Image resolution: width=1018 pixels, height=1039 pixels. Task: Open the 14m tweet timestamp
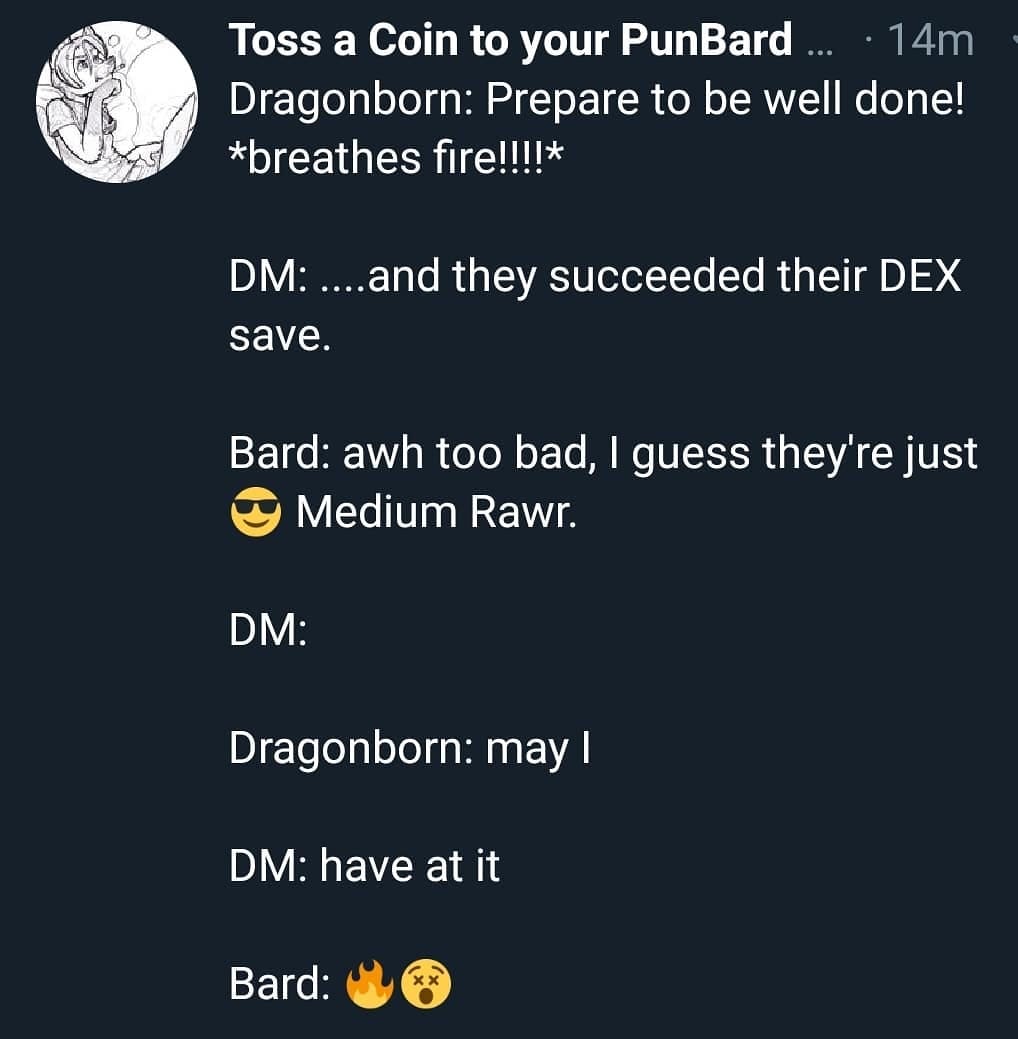(x=931, y=40)
